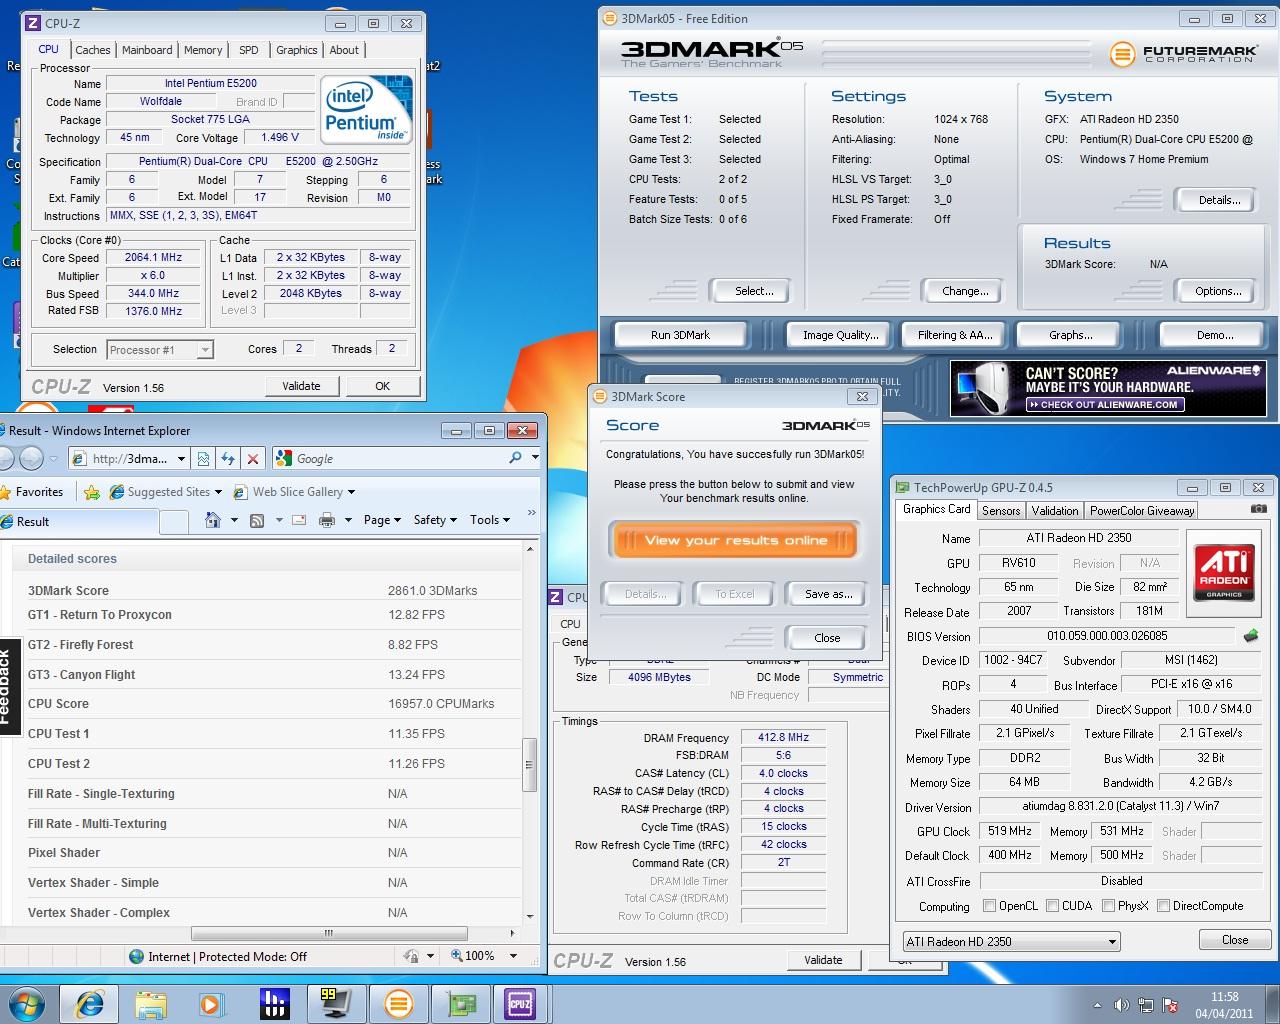Viewport: 1280px width, 1024px height.
Task: Click the Alienware check out banner link
Action: point(1105,404)
